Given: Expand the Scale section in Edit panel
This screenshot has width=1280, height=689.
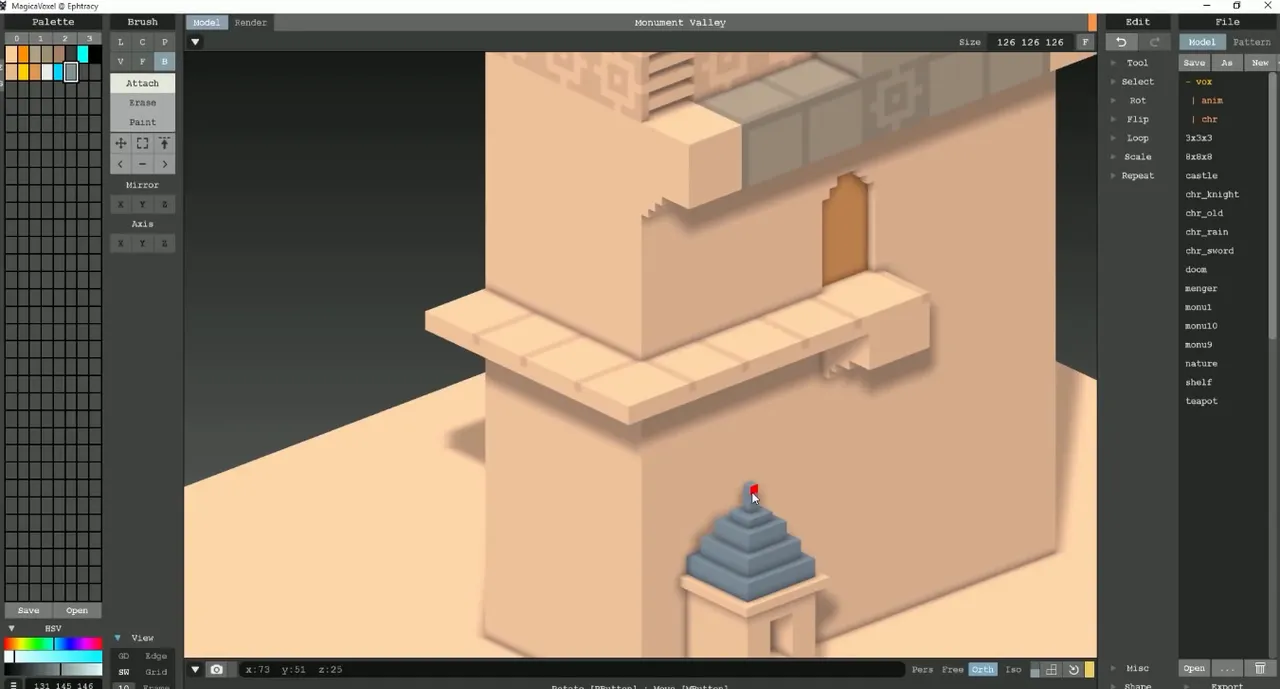Looking at the screenshot, I should click(x=1138, y=157).
